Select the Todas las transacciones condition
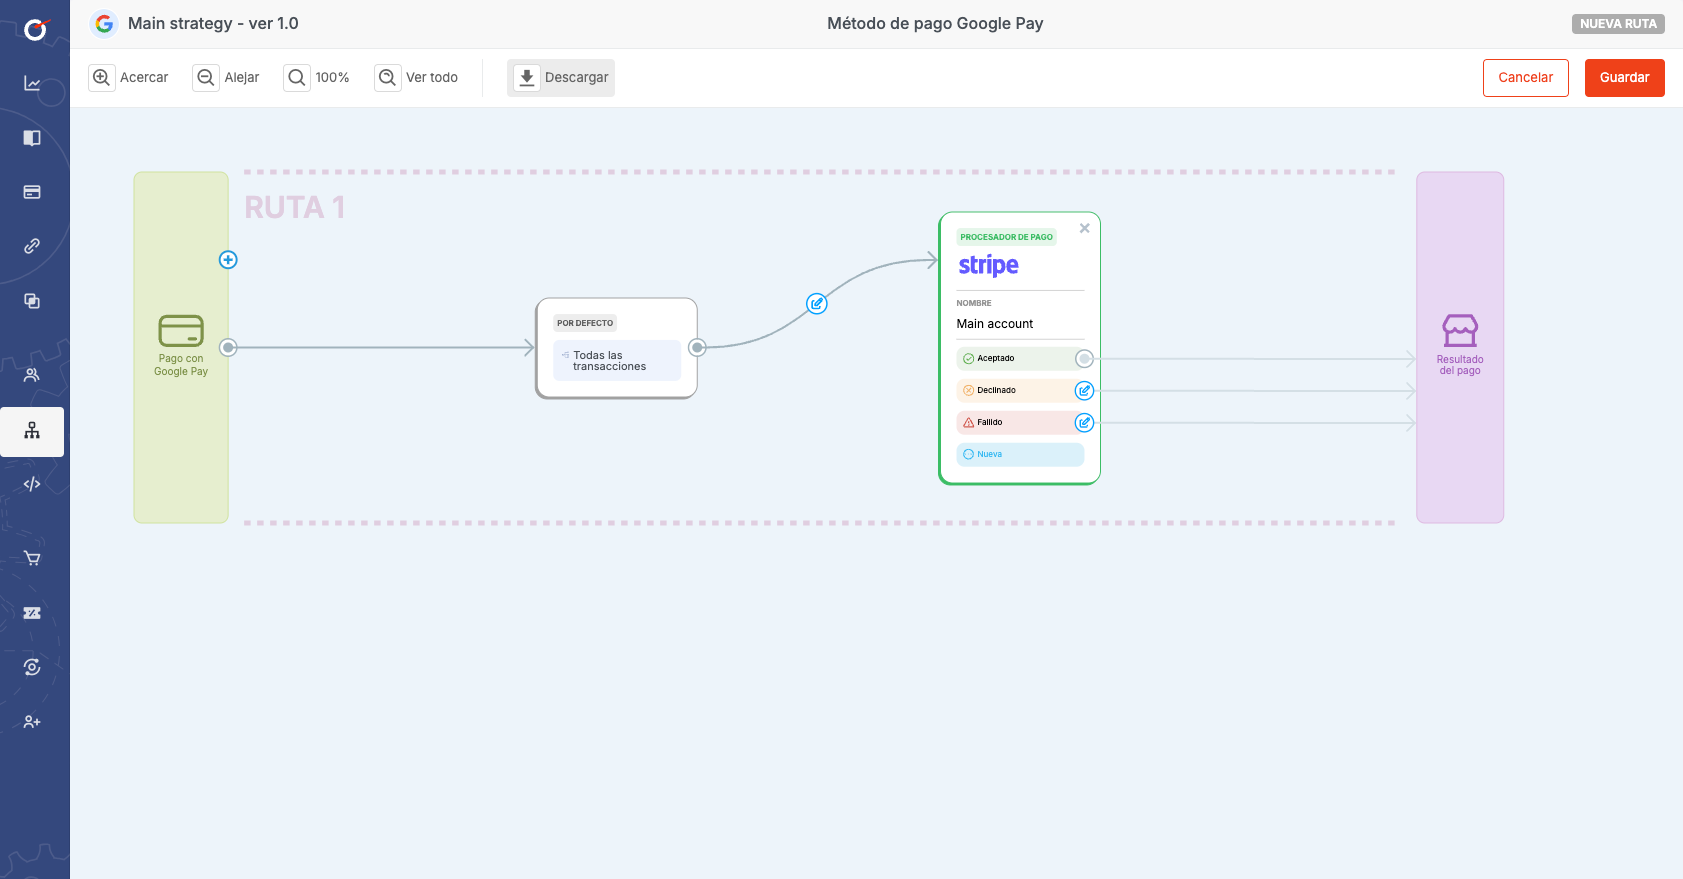This screenshot has height=879, width=1683. (x=617, y=361)
